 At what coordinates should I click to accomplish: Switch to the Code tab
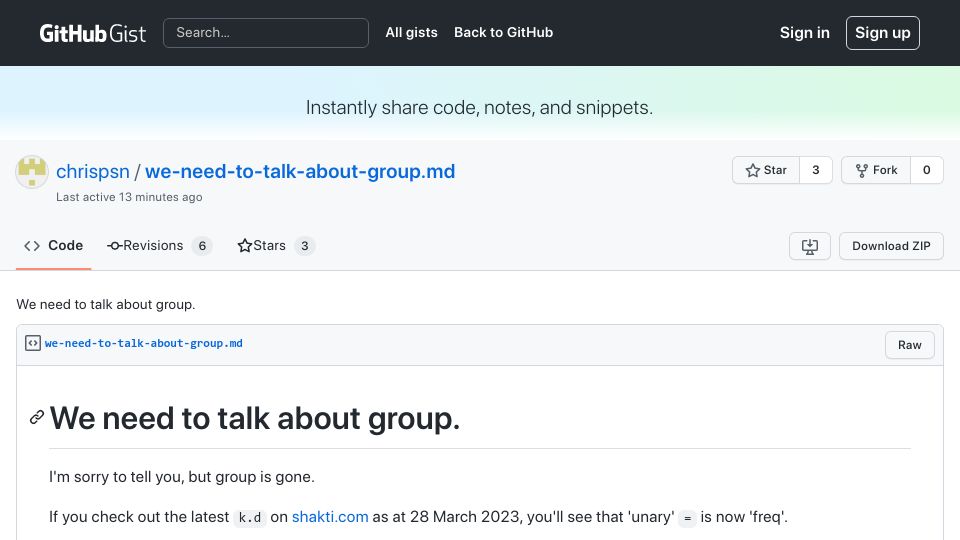point(53,246)
